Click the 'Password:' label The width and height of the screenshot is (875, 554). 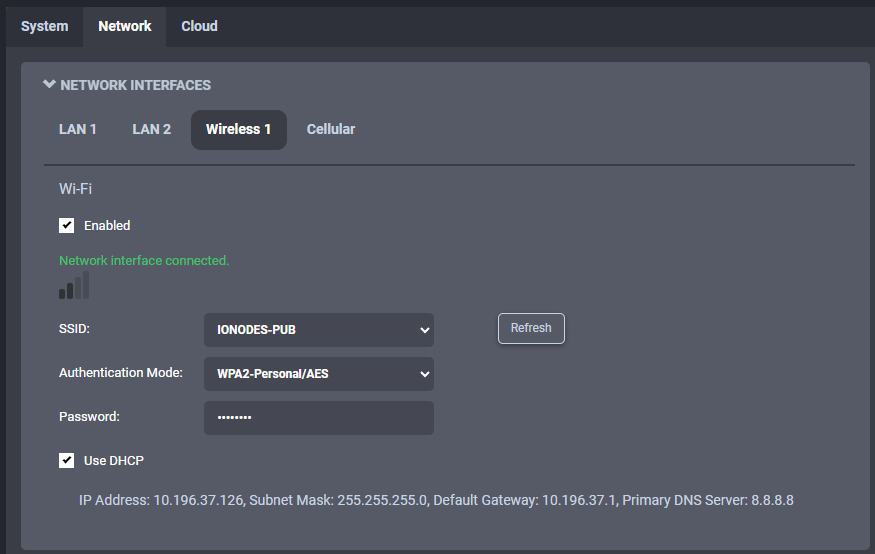89,417
